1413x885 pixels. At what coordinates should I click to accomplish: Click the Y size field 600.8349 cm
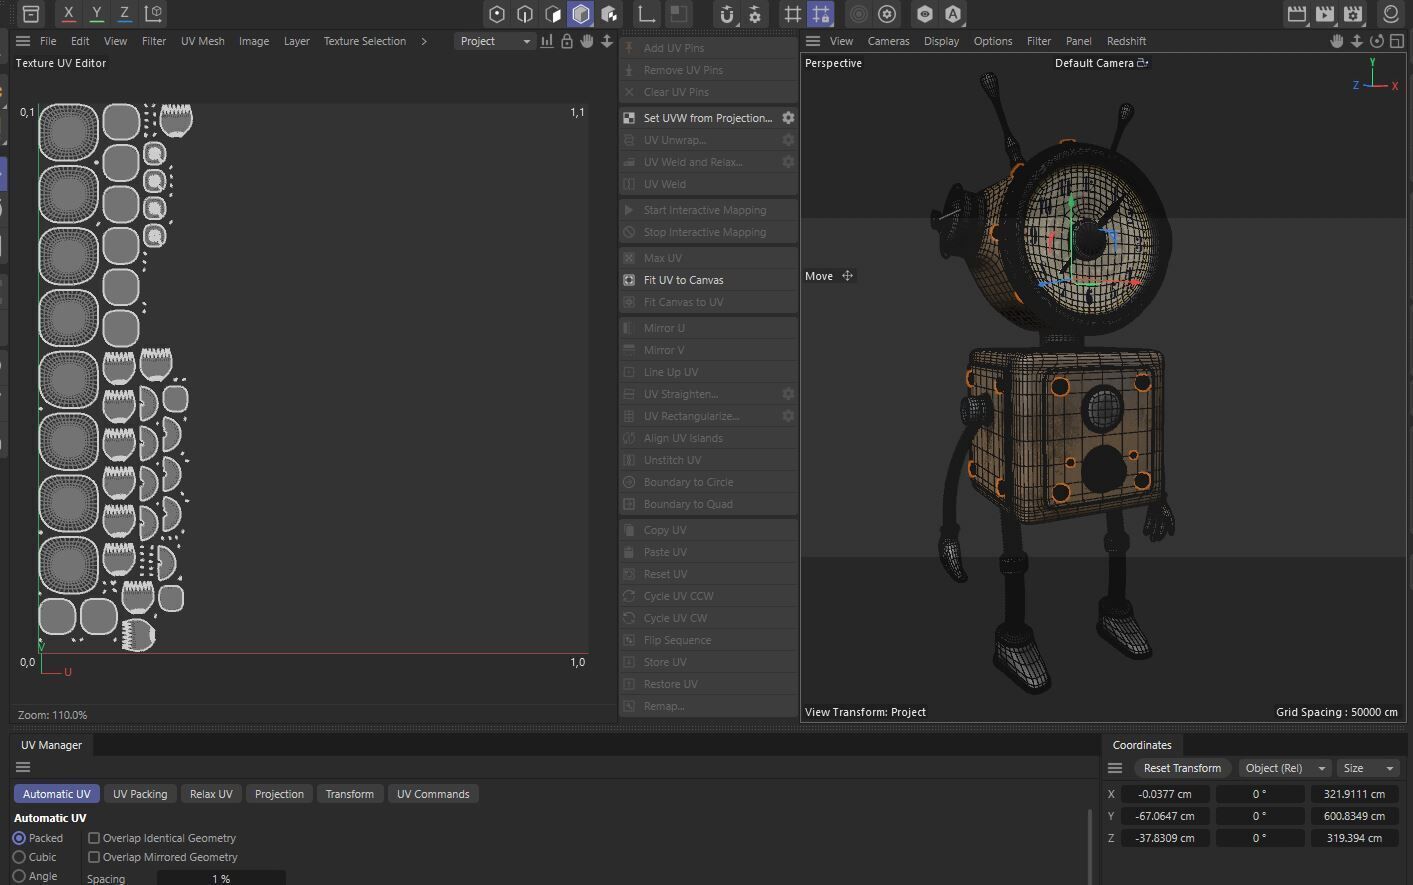pos(1354,816)
